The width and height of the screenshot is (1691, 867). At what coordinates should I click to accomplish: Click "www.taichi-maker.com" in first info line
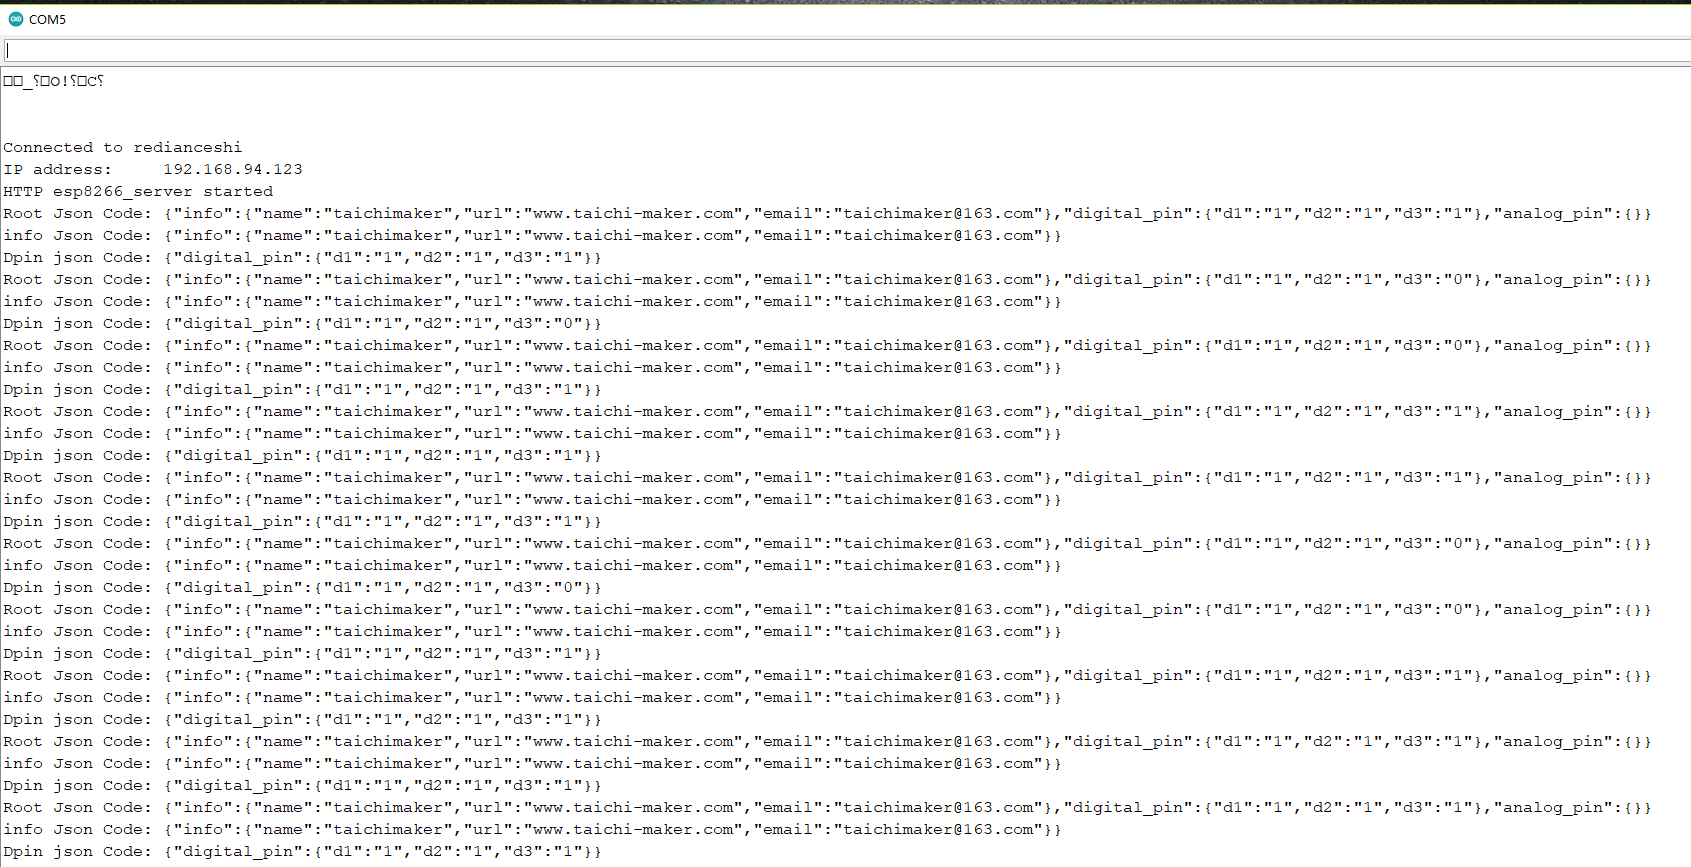click(x=632, y=236)
